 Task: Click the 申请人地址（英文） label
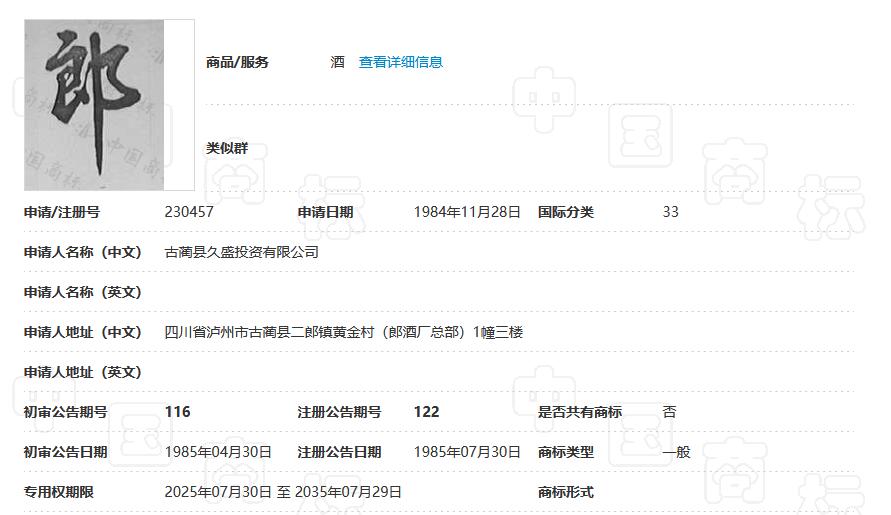82,372
